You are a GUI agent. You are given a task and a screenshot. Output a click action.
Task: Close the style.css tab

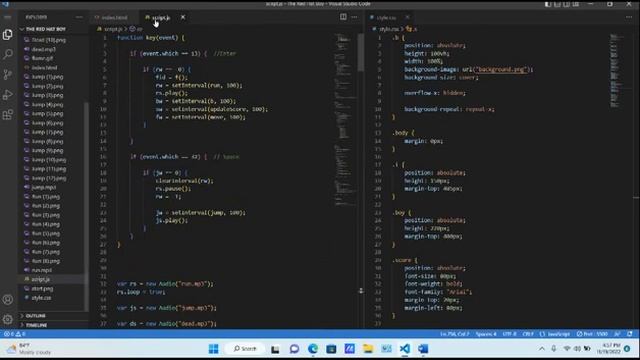point(407,17)
